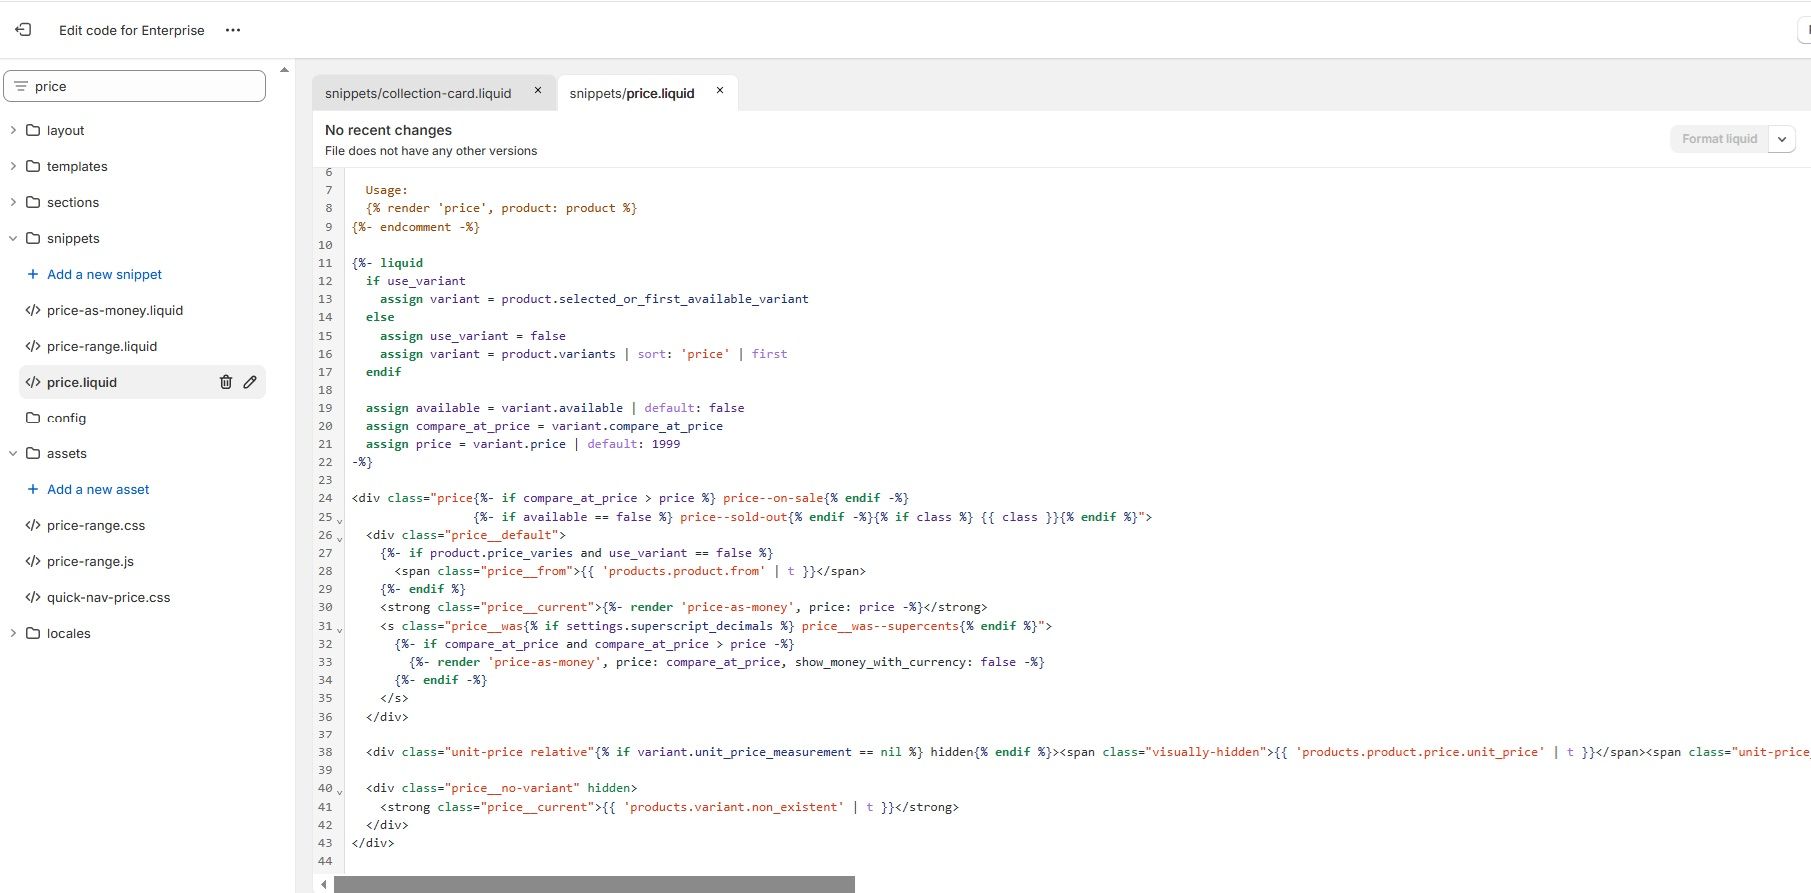Switch to the snippets/collection-card.liquid tab

(x=418, y=93)
